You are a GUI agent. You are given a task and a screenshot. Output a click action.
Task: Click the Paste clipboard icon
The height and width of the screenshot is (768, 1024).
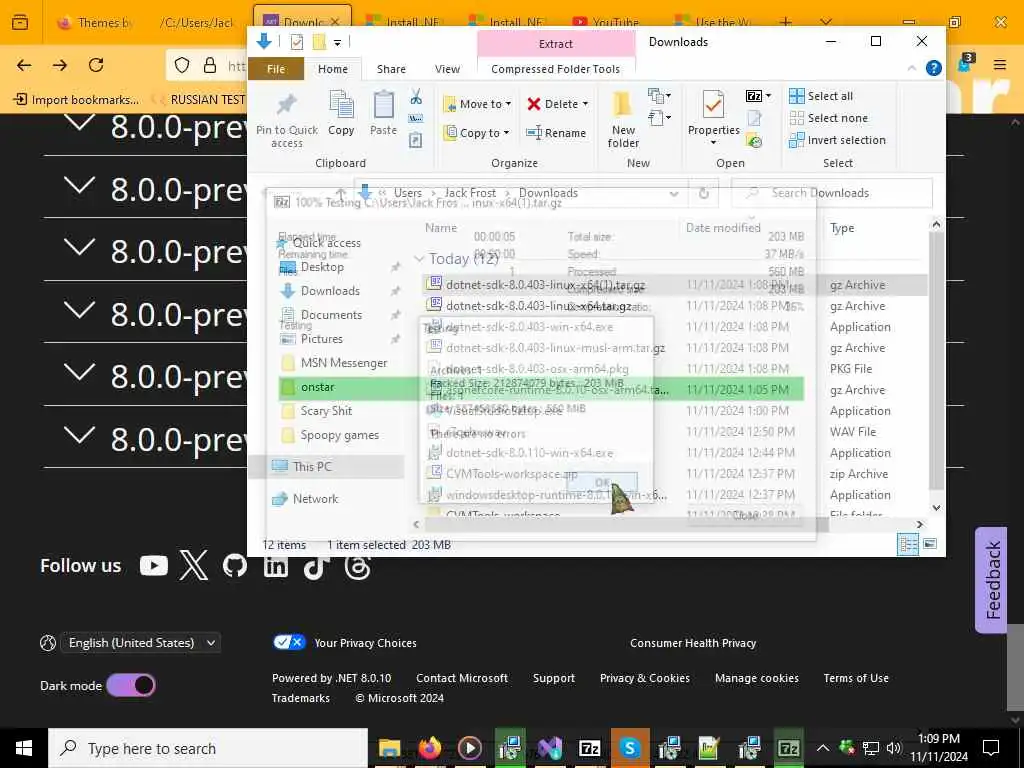[383, 112]
